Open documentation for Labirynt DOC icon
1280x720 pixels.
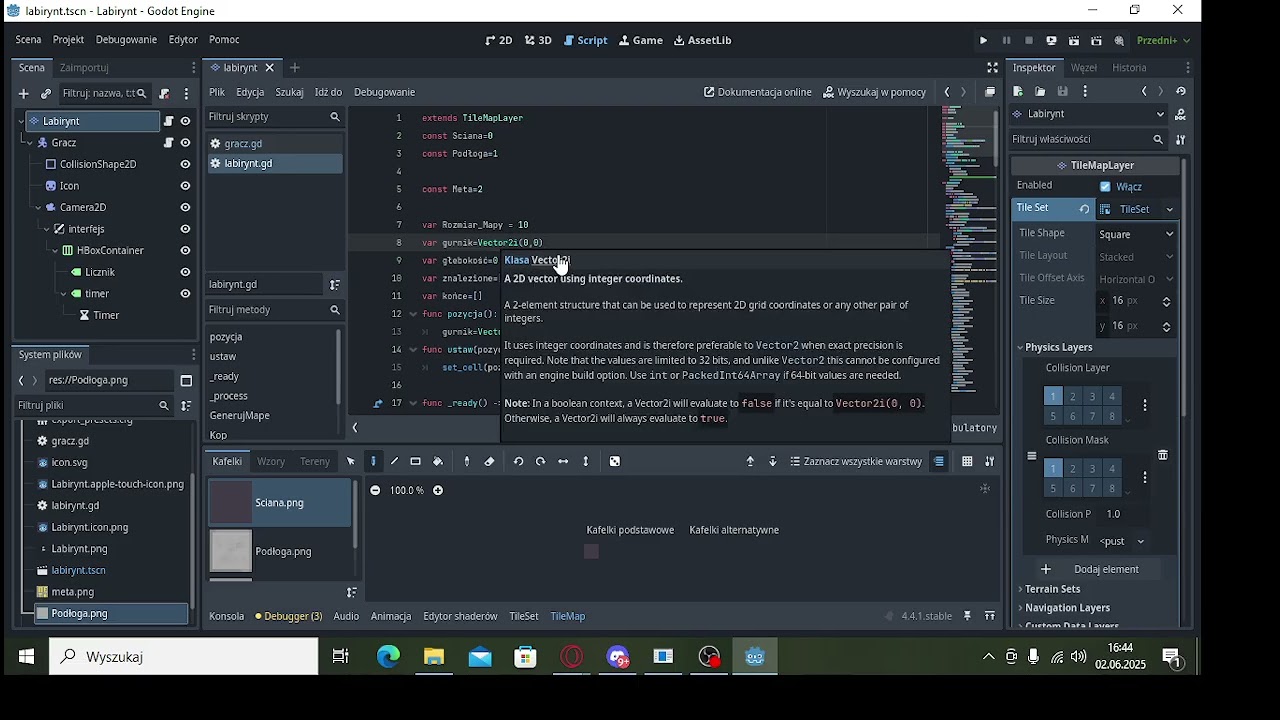pyautogui.click(x=1181, y=114)
